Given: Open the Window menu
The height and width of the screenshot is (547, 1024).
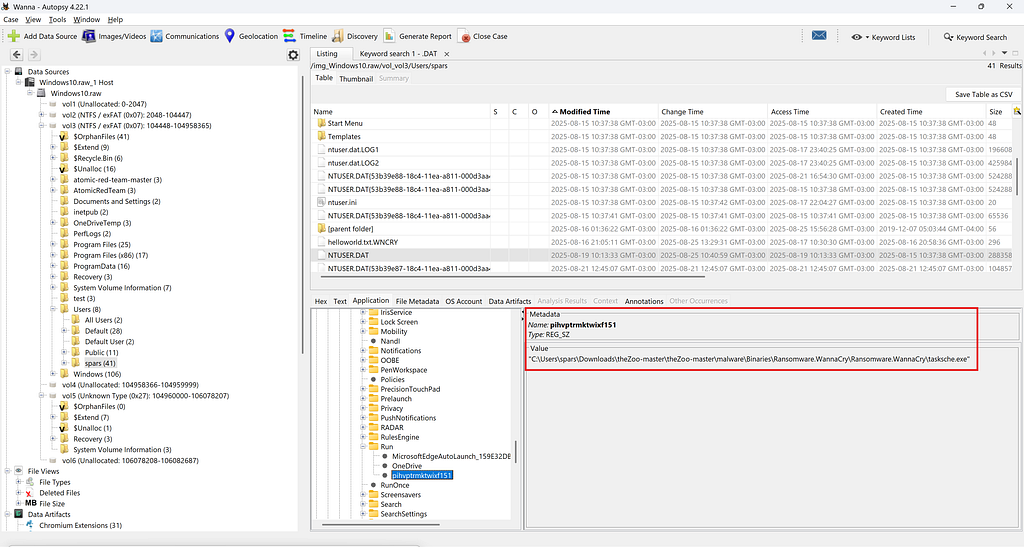Looking at the screenshot, I should (x=86, y=20).
